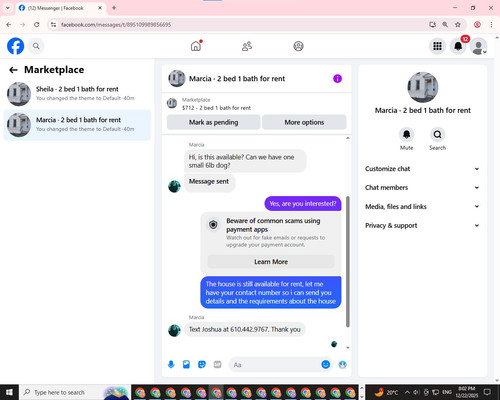Open the Groups icon in top navigation
This screenshot has width=500, height=400.
pos(298,46)
